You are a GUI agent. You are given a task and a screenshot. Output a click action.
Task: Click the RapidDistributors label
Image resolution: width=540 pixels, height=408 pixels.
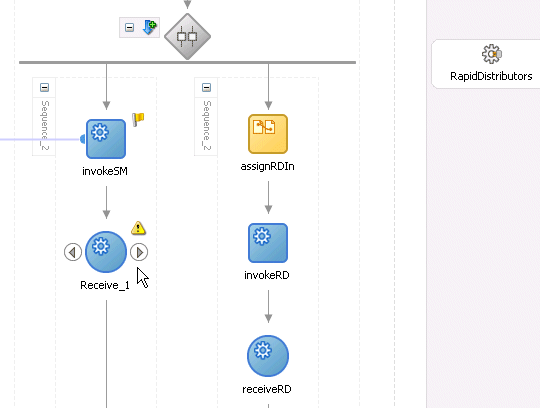pyautogui.click(x=491, y=76)
